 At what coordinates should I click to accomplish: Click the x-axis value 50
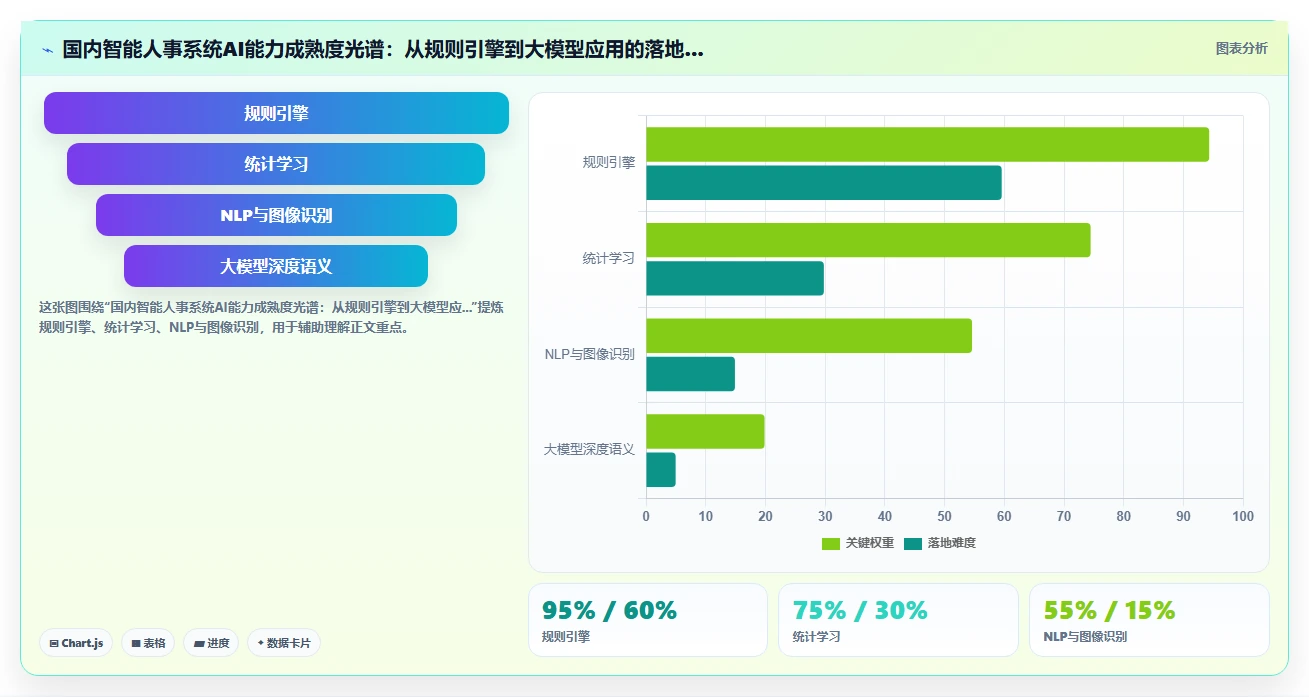pos(944,517)
